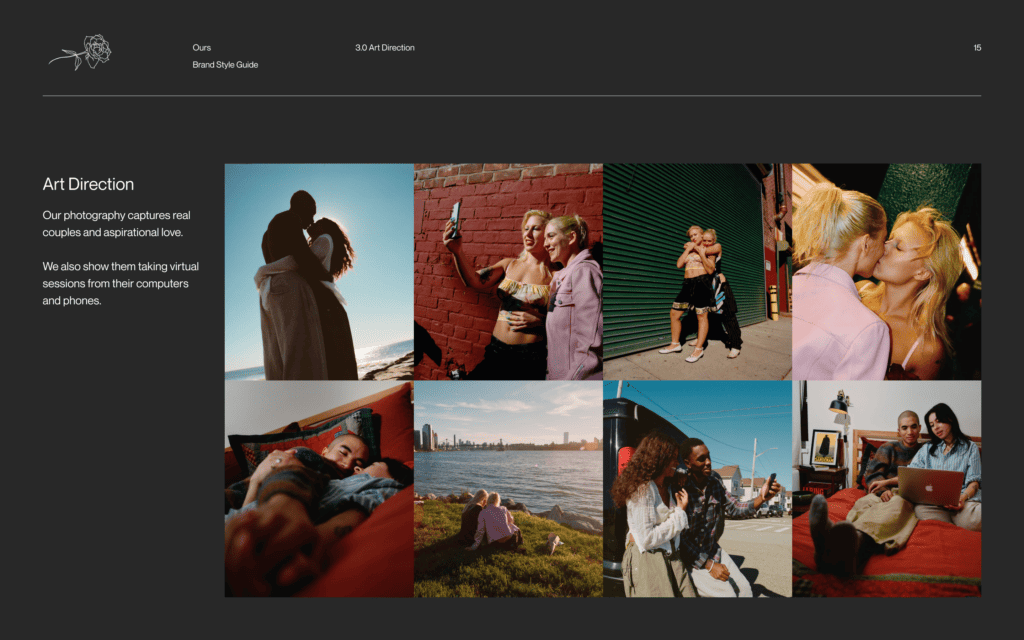Open the silhouetted couple beach photo
Screen dimensions: 1024x640
[x=319, y=271]
